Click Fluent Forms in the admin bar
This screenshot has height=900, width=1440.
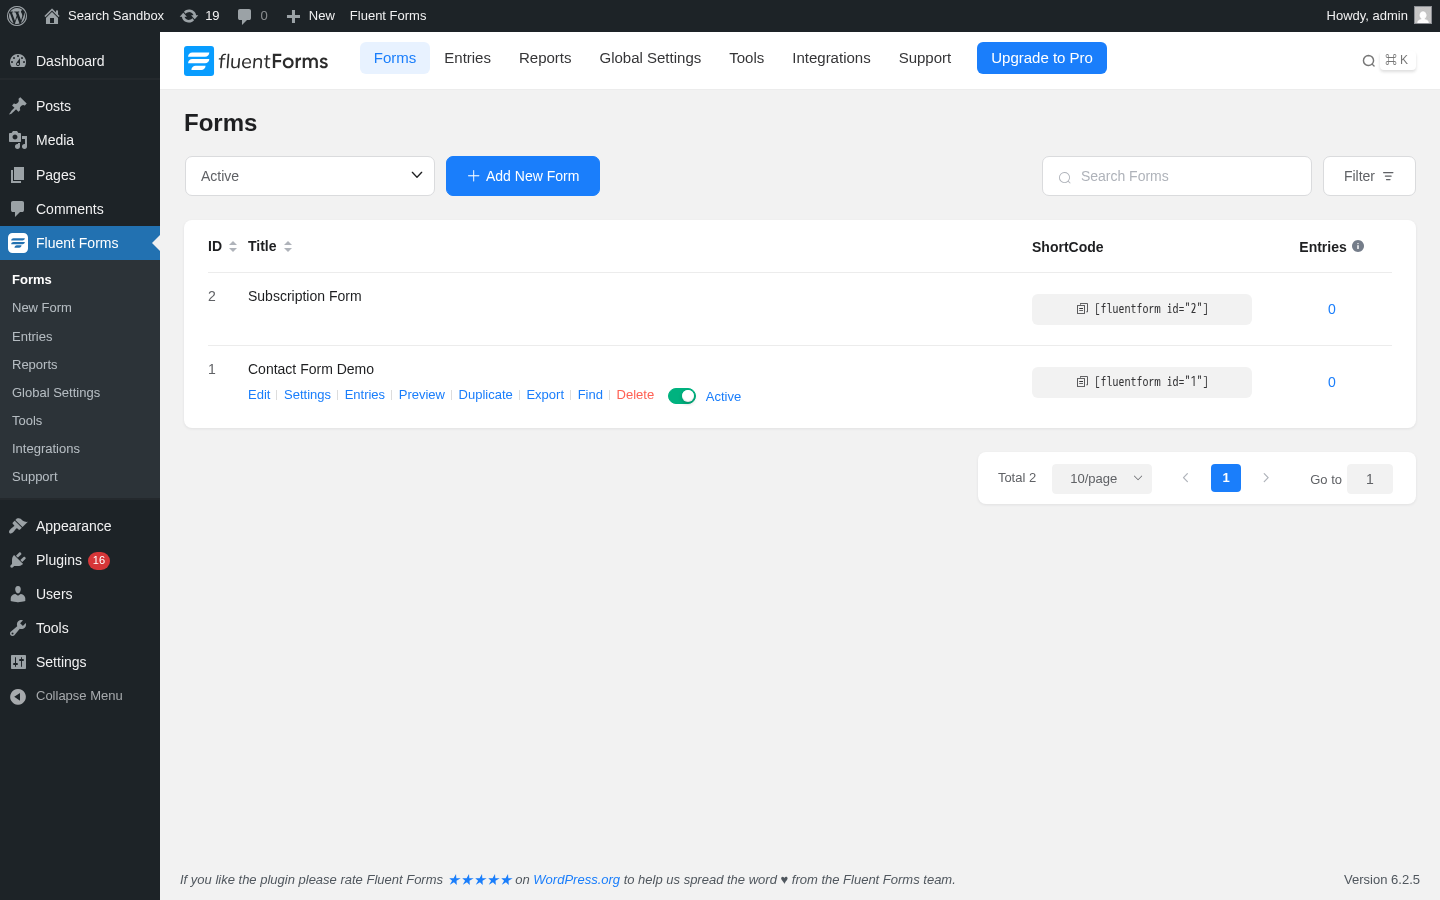click(388, 16)
